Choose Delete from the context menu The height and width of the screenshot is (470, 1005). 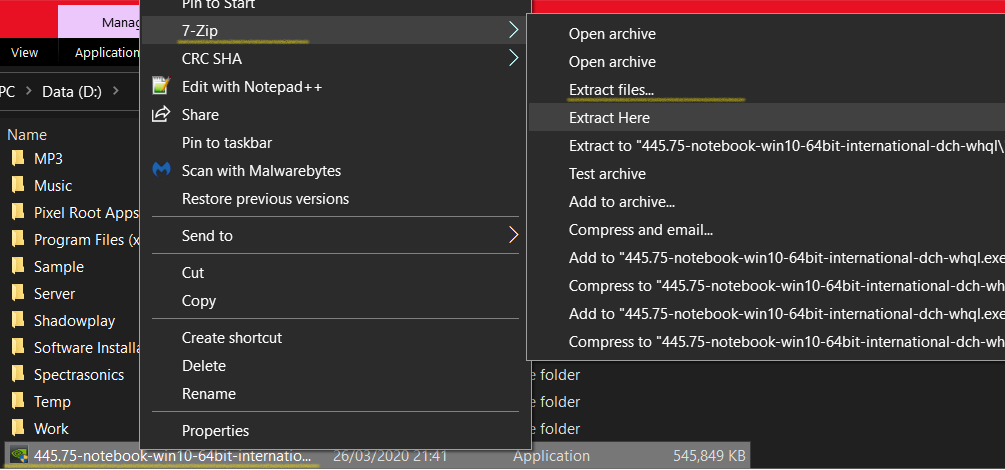(x=335, y=365)
